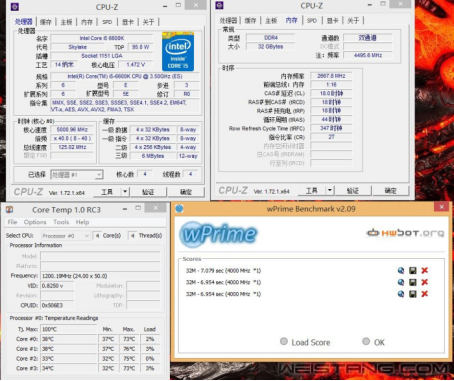The image size is (454, 381).
Task: Delete the 7.079 sec score with red X
Action: (x=425, y=270)
